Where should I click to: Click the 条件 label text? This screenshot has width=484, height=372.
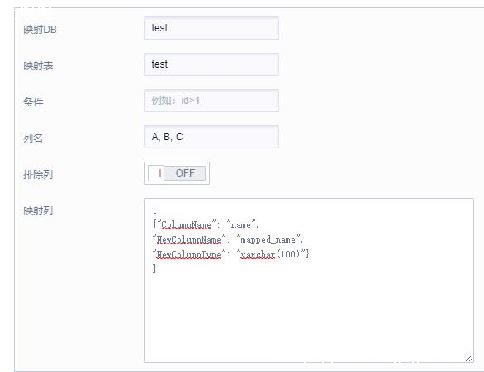tap(33, 102)
